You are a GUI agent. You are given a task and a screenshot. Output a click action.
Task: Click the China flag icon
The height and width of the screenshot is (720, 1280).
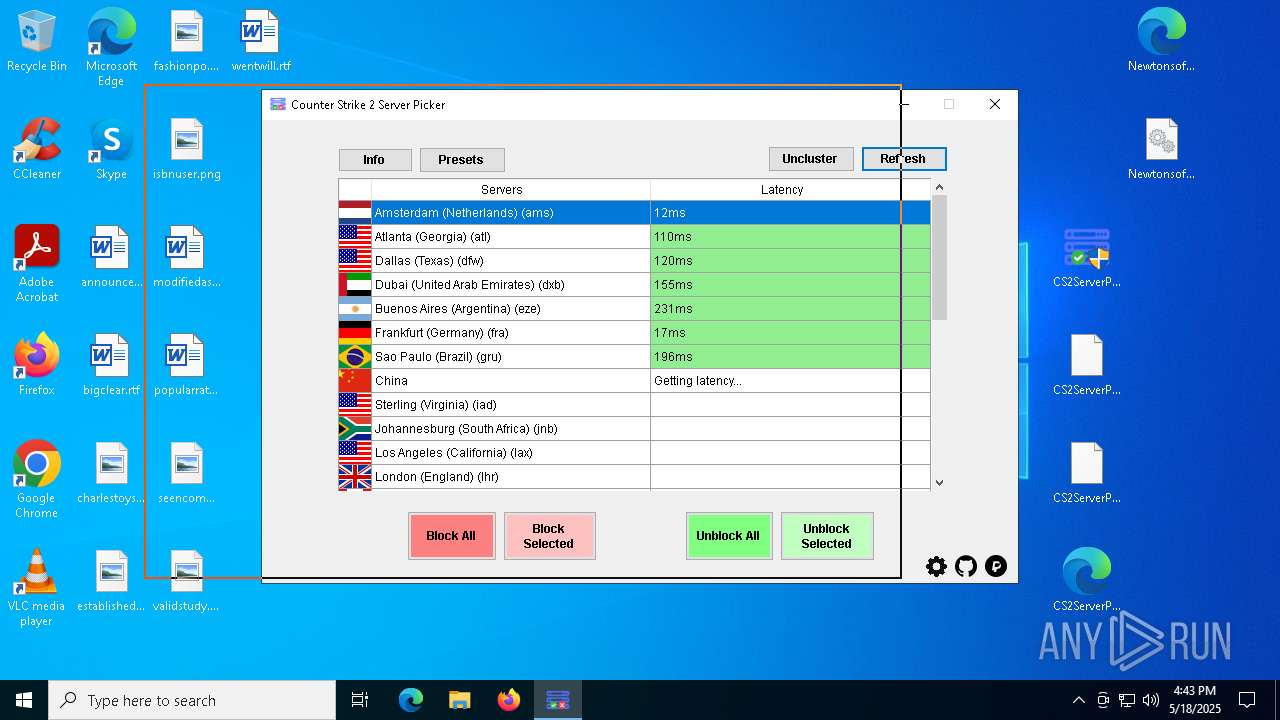tap(355, 381)
